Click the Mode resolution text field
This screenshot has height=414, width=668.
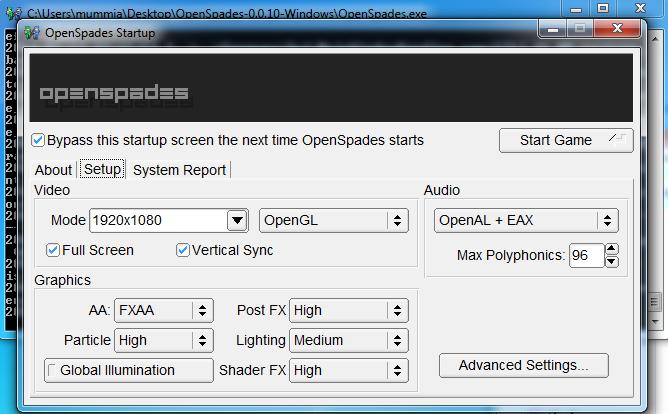pyautogui.click(x=158, y=220)
